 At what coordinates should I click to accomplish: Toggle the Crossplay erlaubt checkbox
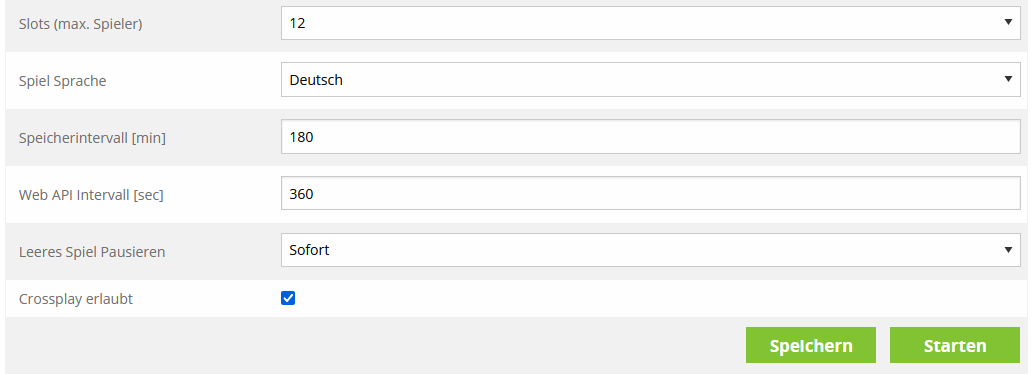click(x=288, y=298)
